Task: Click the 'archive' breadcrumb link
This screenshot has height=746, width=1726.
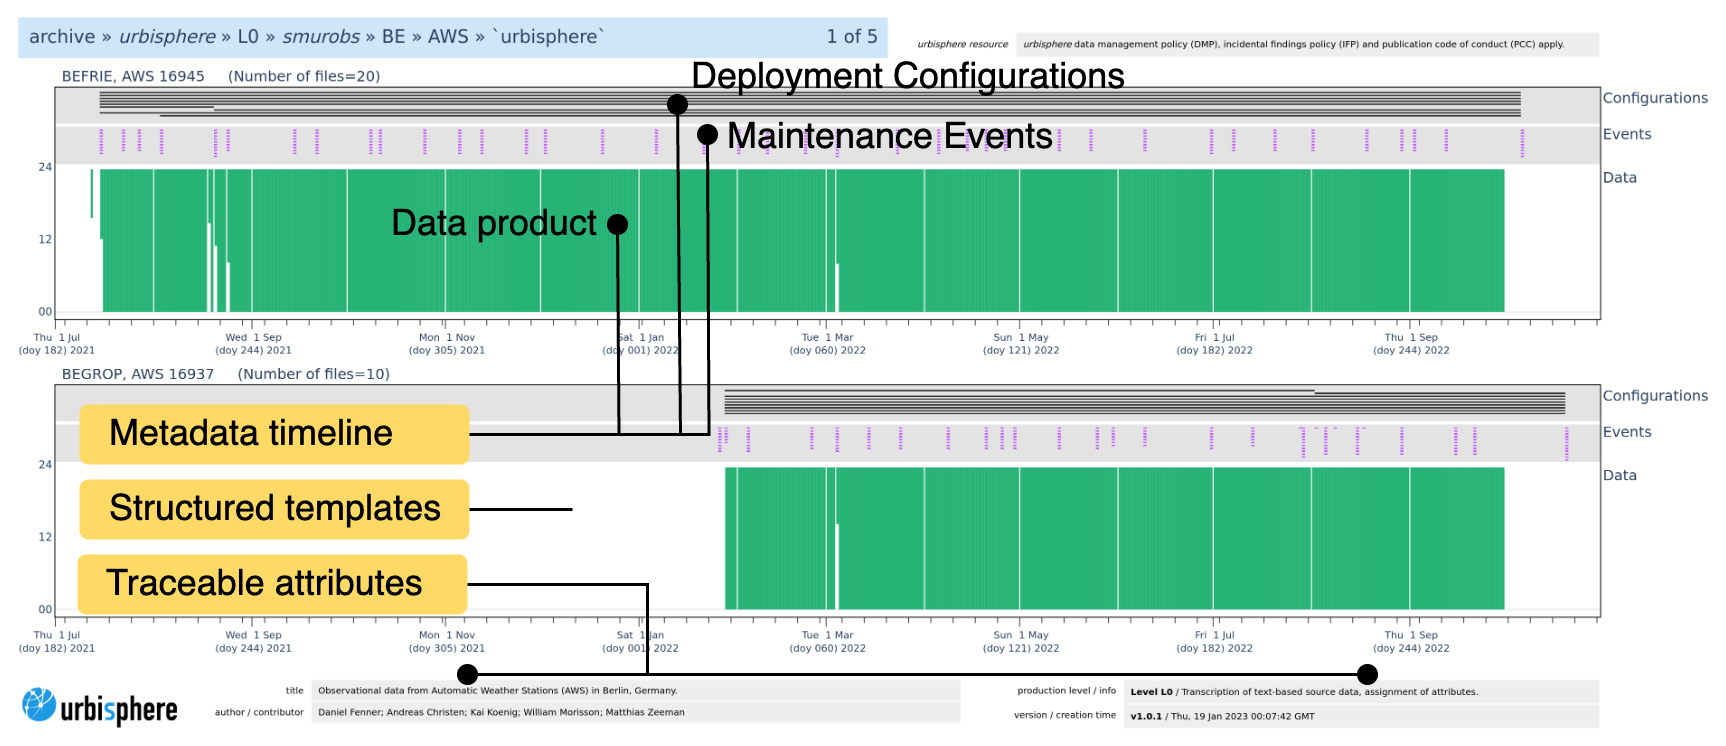Action: click(x=61, y=37)
